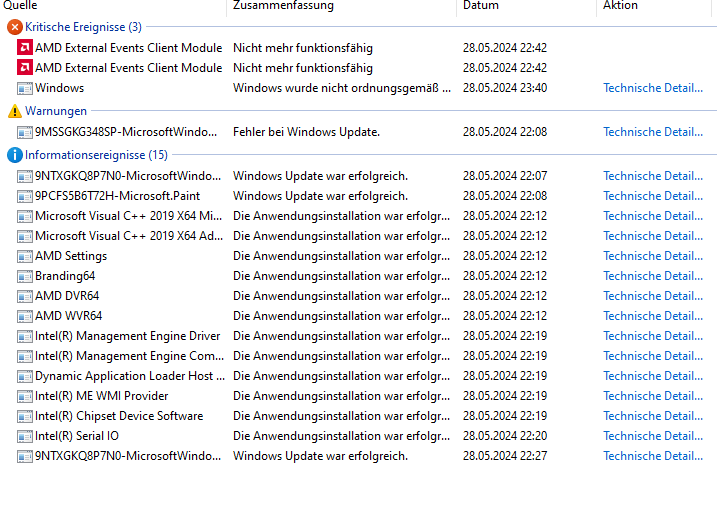Select the 9PCFS5B6T72H-Microsoft.Paint source text
This screenshot has width=717, height=511.
pos(118,196)
